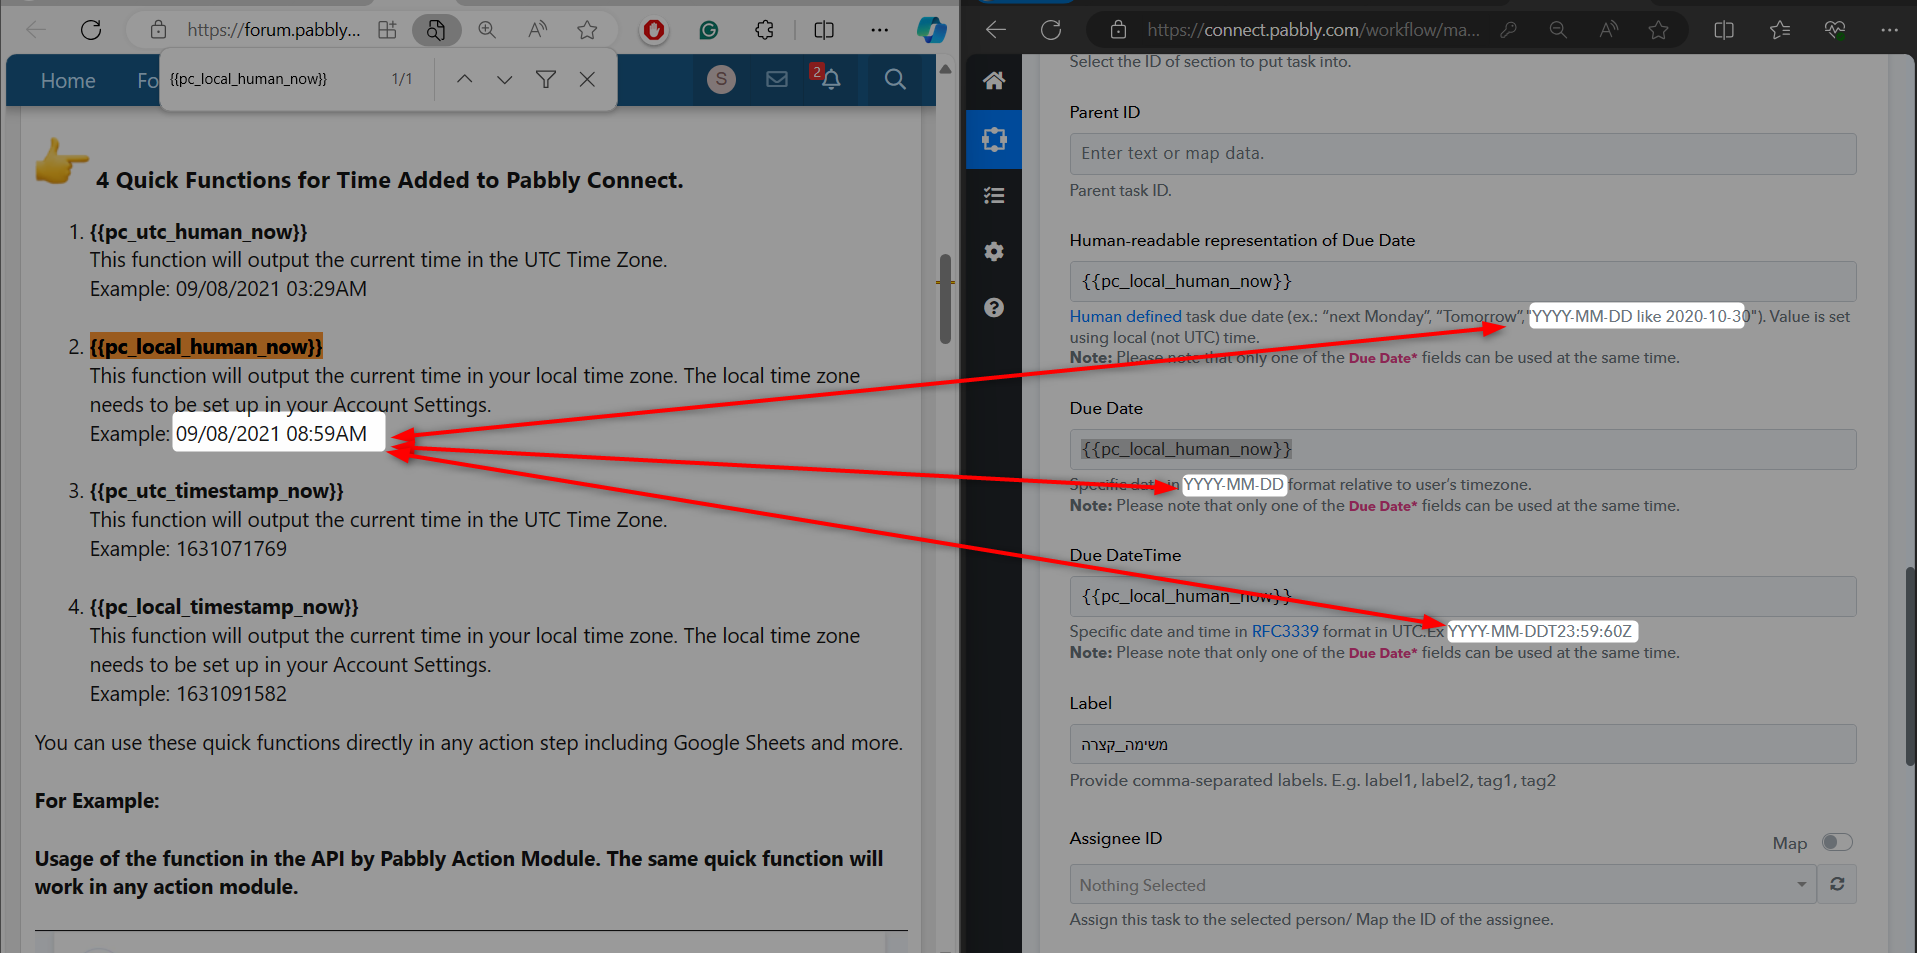Click the {{pc_utc_human_now}} function name
Viewport: 1917px width, 953px height.
[198, 232]
